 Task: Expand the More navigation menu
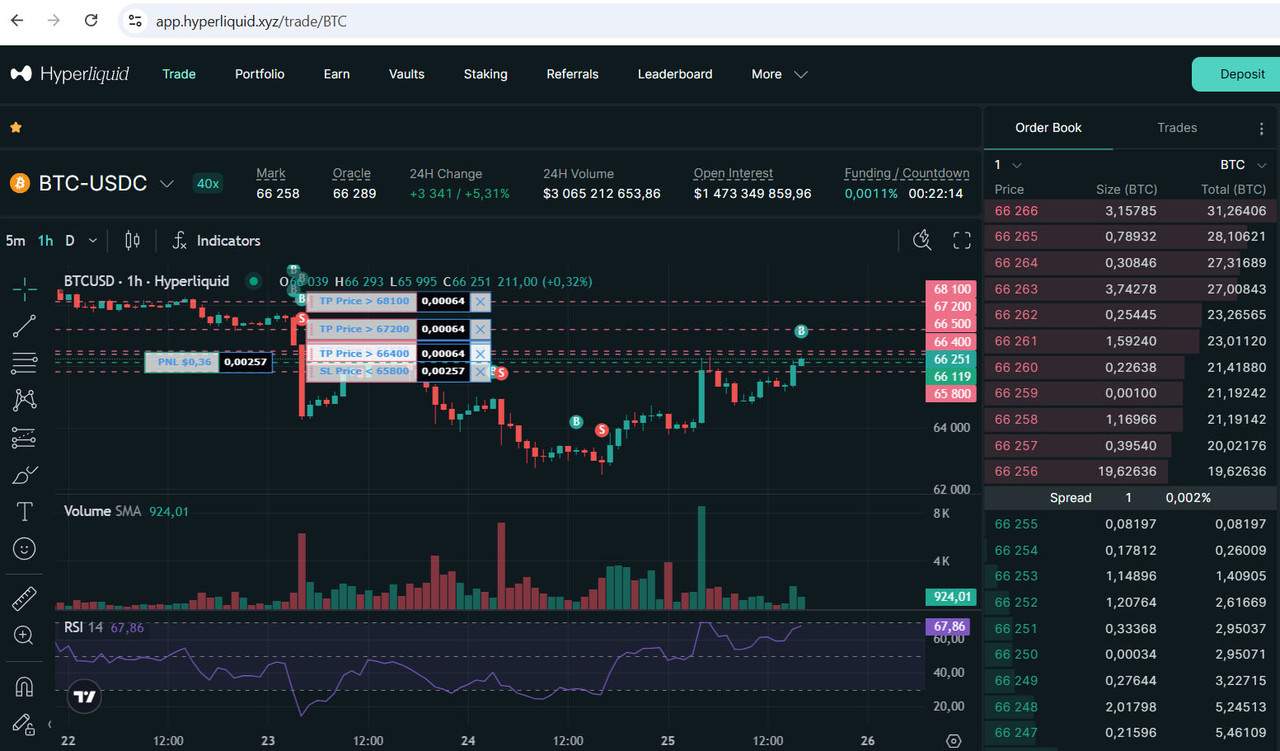[x=780, y=74]
